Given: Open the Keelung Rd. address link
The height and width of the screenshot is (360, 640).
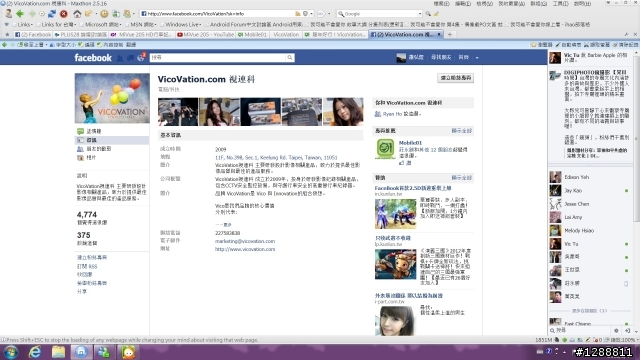Looking at the screenshot, I should pyautogui.click(x=276, y=157).
